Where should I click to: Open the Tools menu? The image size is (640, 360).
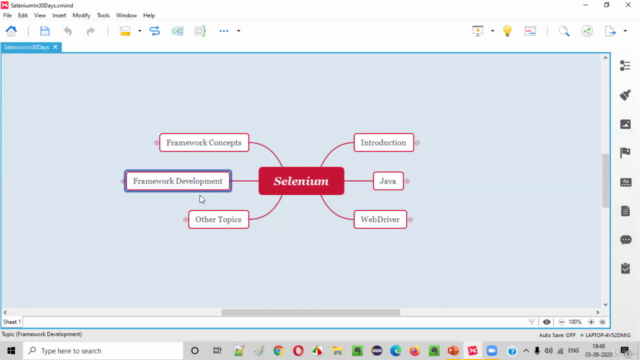103,16
